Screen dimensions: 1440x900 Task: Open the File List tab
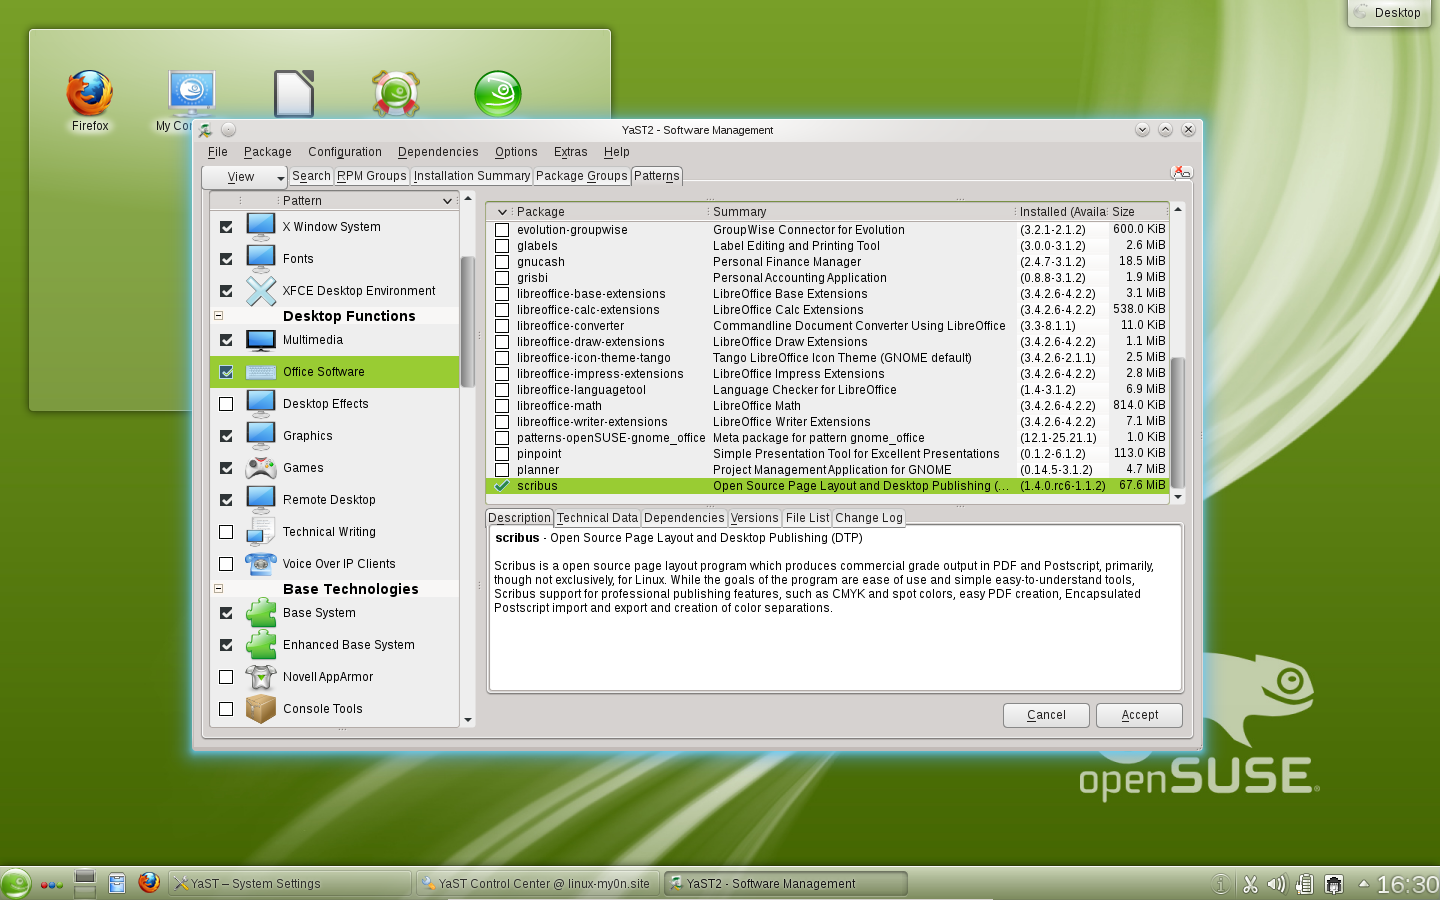[807, 518]
